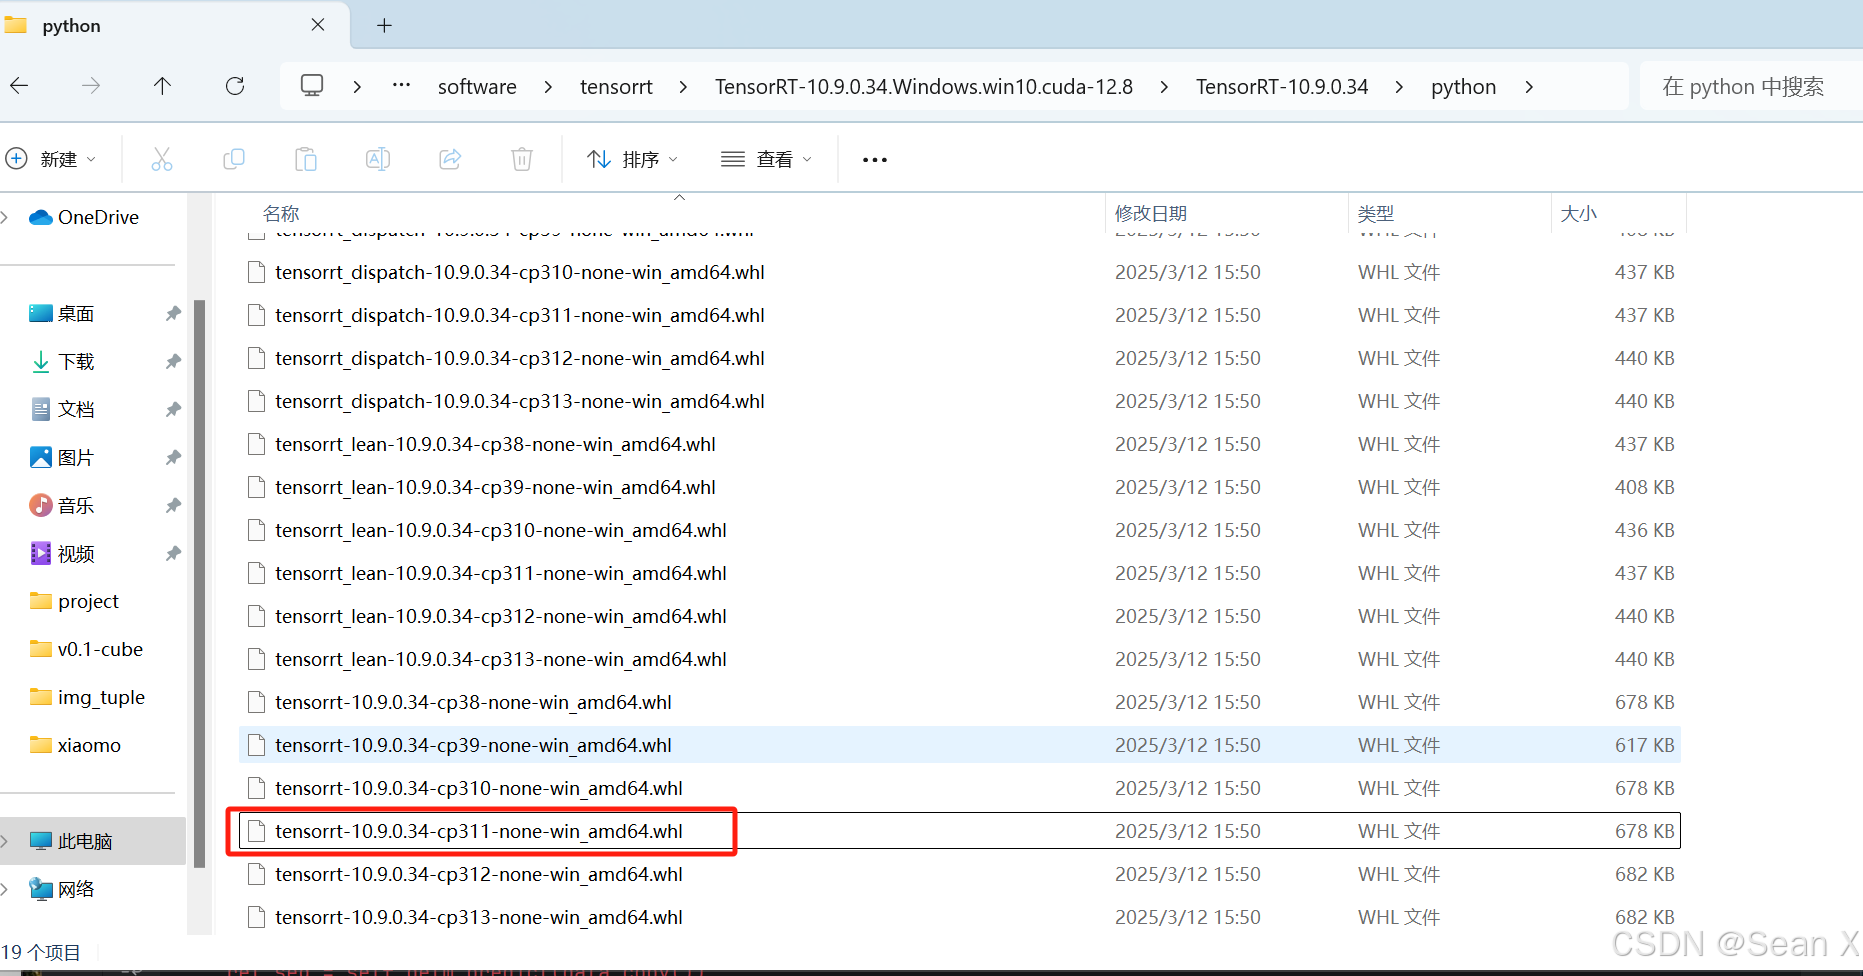This screenshot has width=1863, height=976.
Task: Open the img_tuple folder in sidebar
Action: 88,697
